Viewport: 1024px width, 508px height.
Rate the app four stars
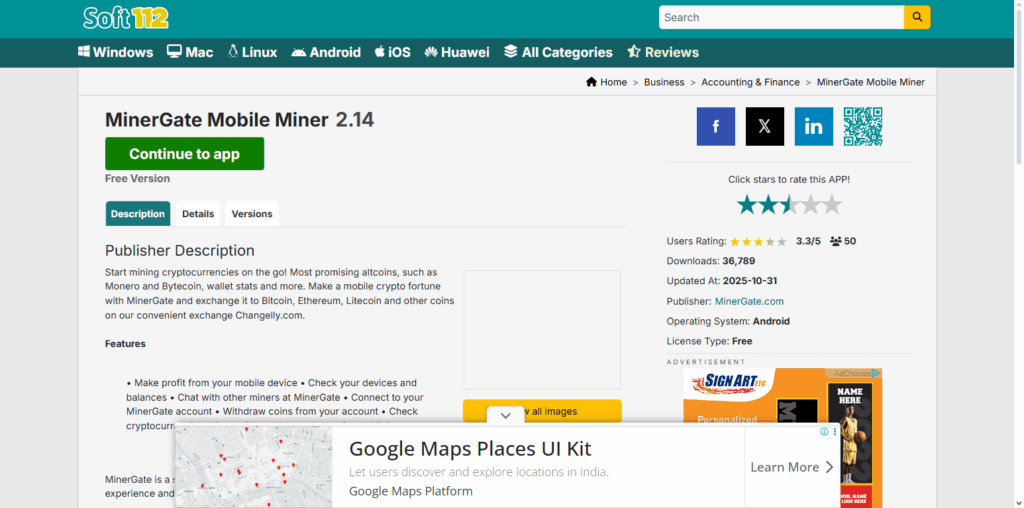[810, 204]
